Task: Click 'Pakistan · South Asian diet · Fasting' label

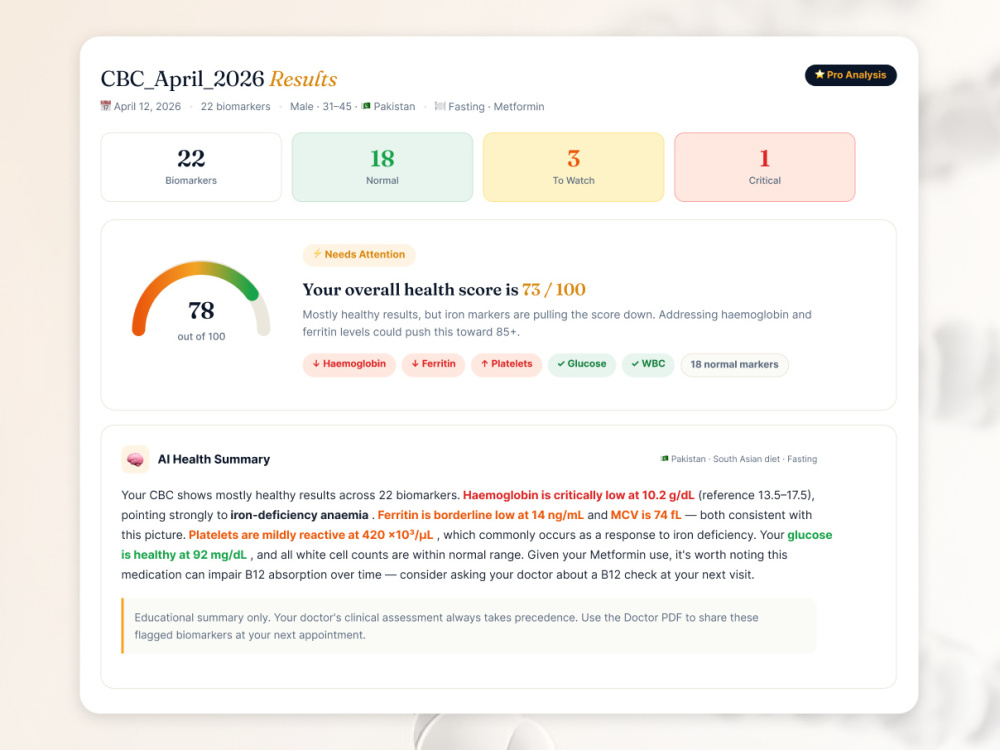Action: click(x=744, y=459)
